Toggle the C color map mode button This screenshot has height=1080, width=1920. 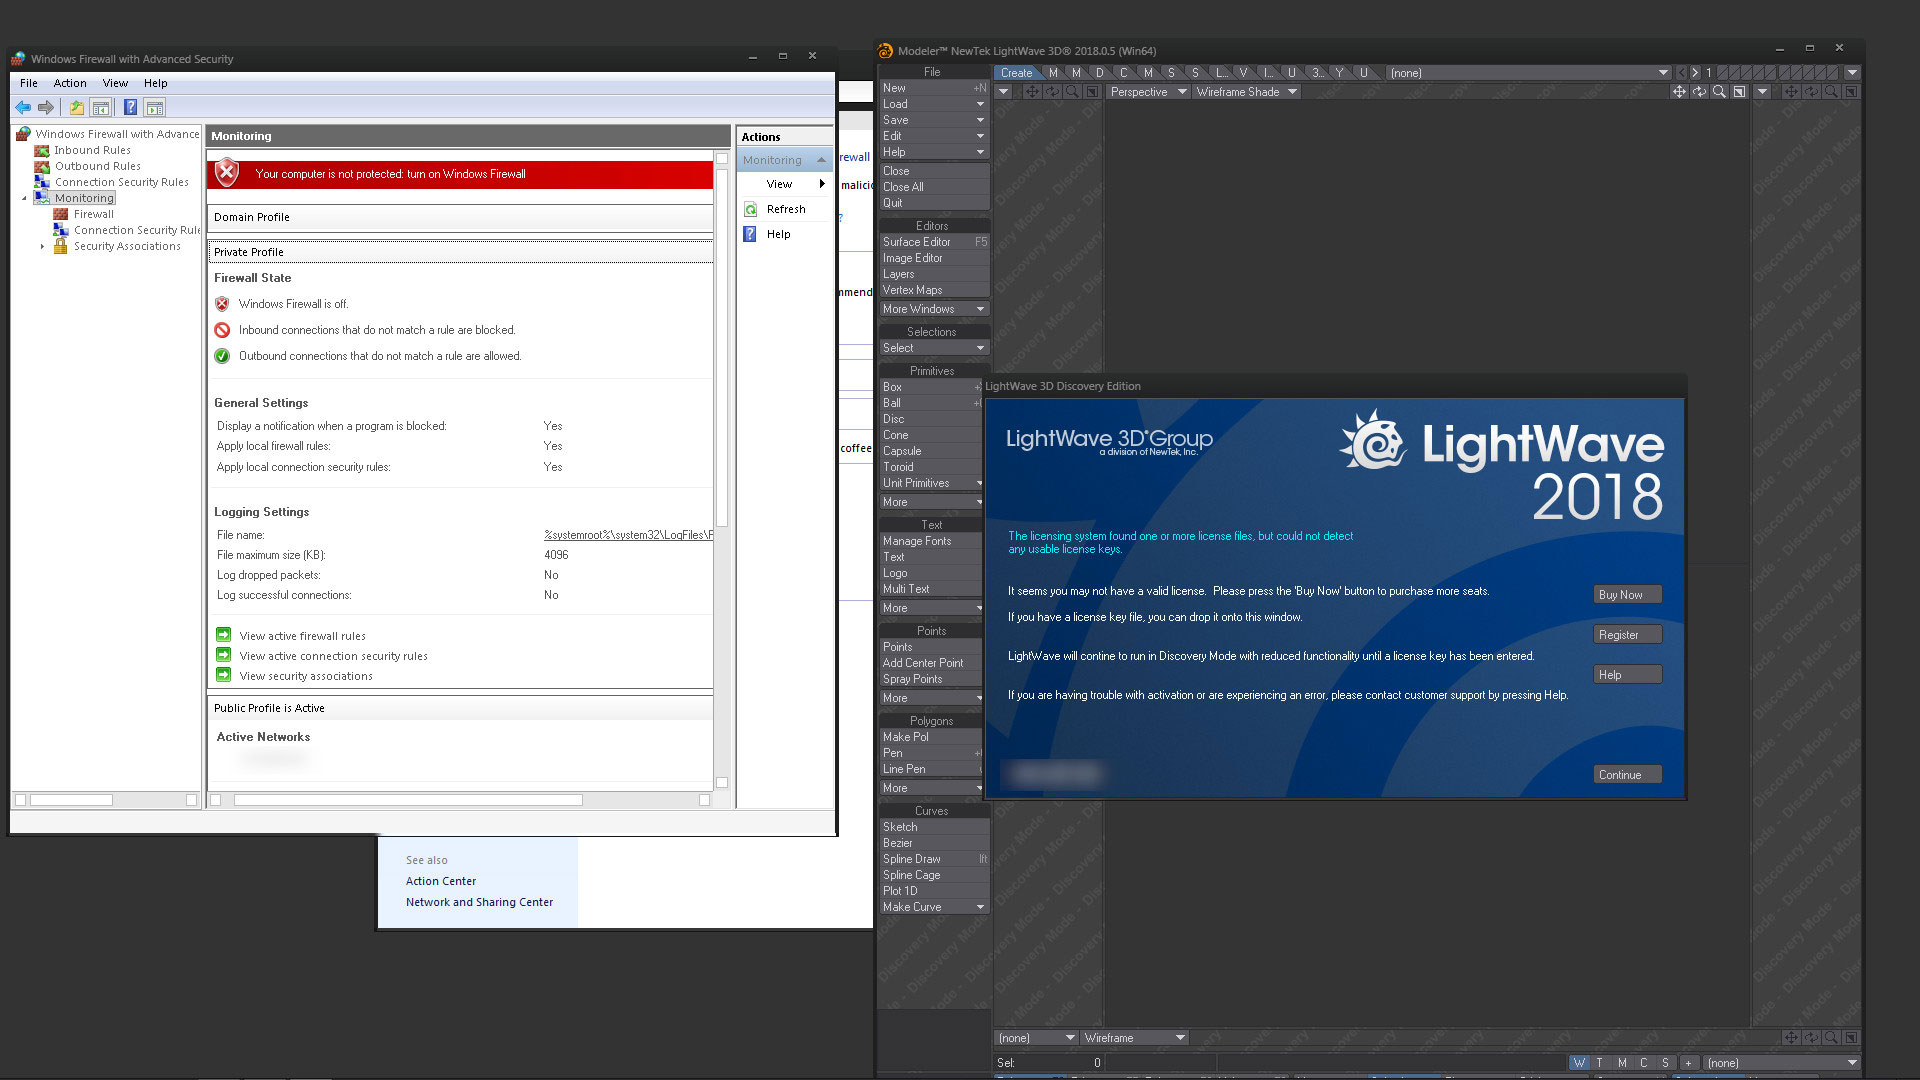click(x=1644, y=1063)
